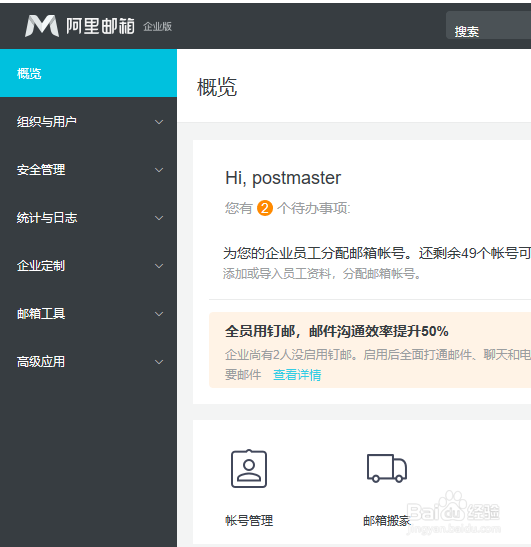Open the 高级应用 sidebar menu
This screenshot has height=547, width=531.
88,362
